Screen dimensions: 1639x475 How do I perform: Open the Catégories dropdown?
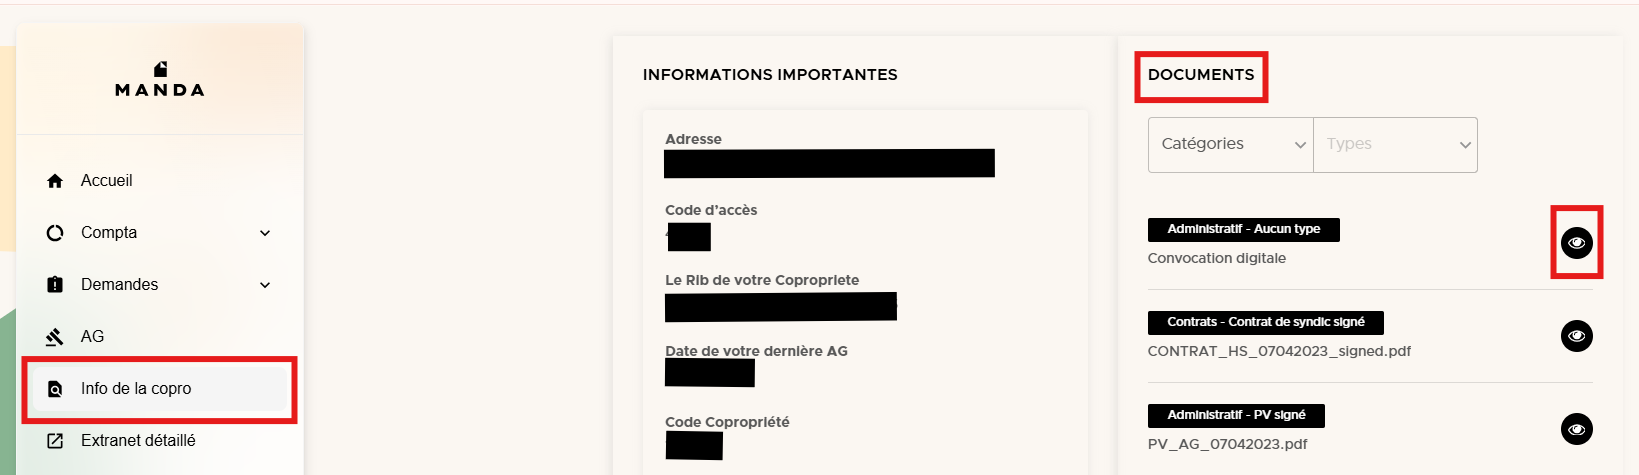1230,145
